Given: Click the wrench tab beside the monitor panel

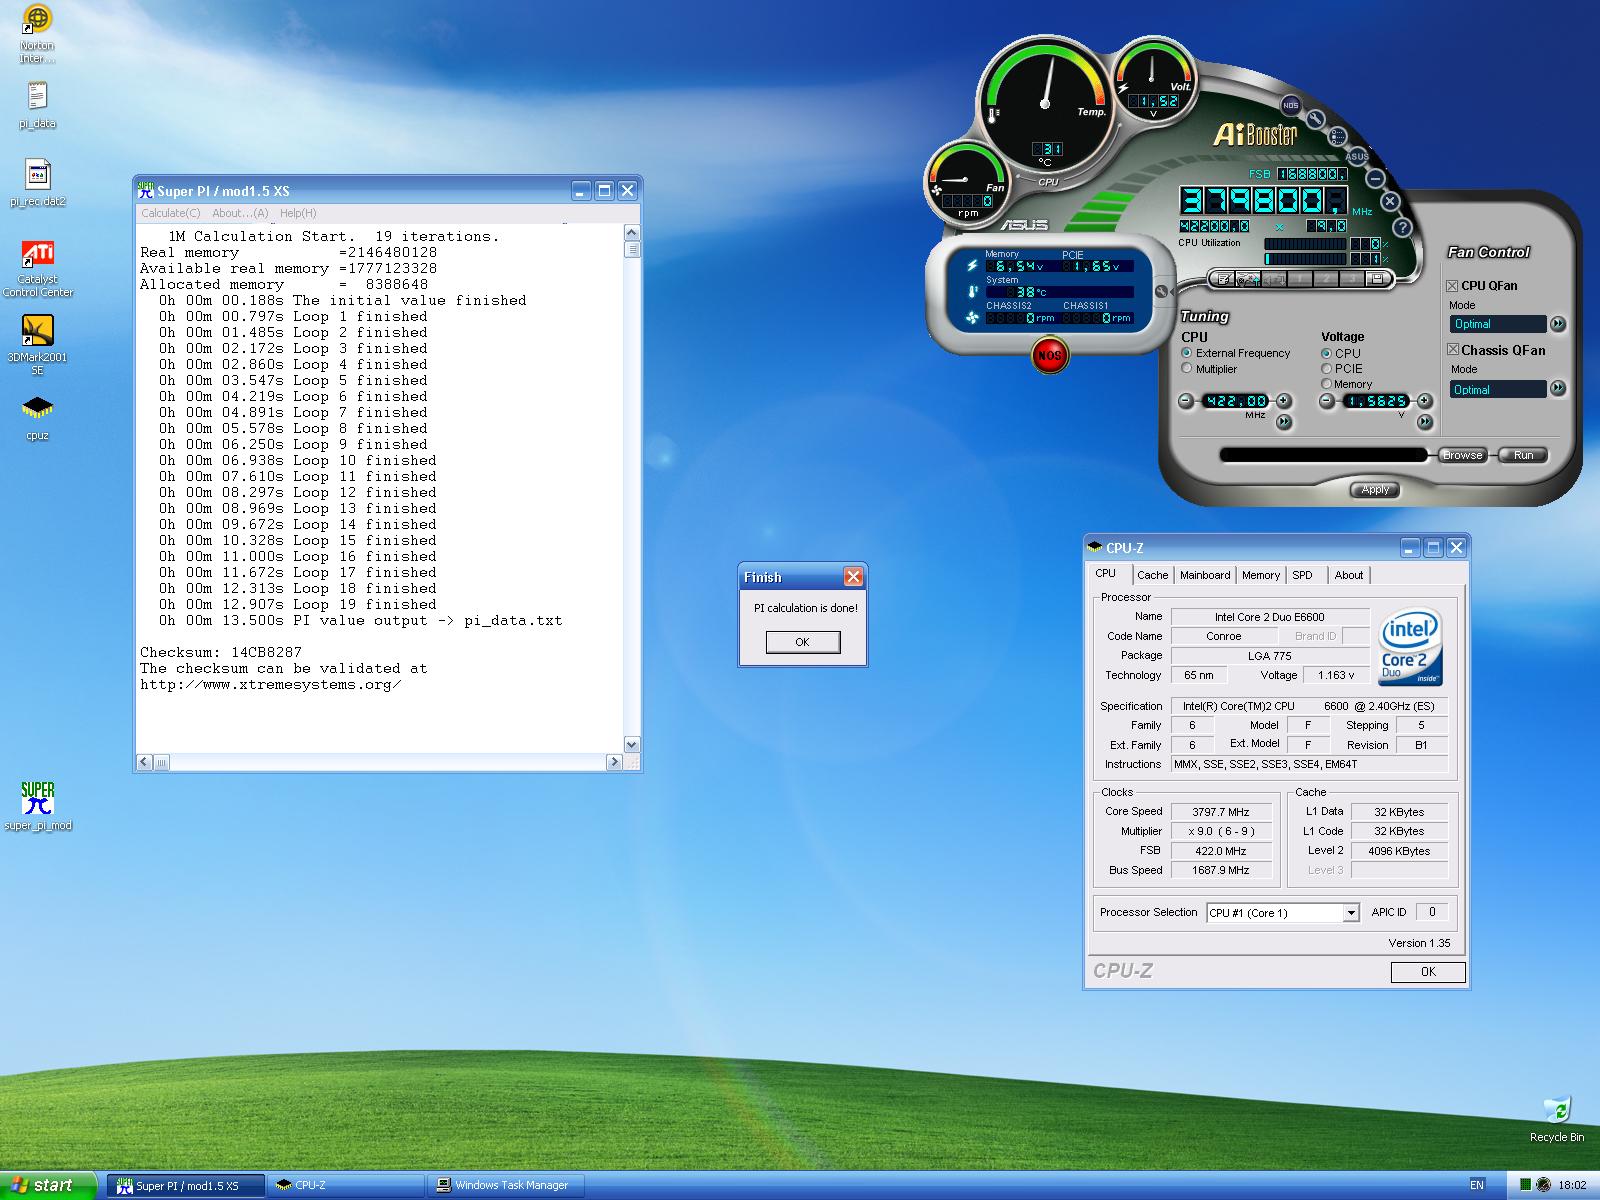Looking at the screenshot, I should [x=1161, y=291].
